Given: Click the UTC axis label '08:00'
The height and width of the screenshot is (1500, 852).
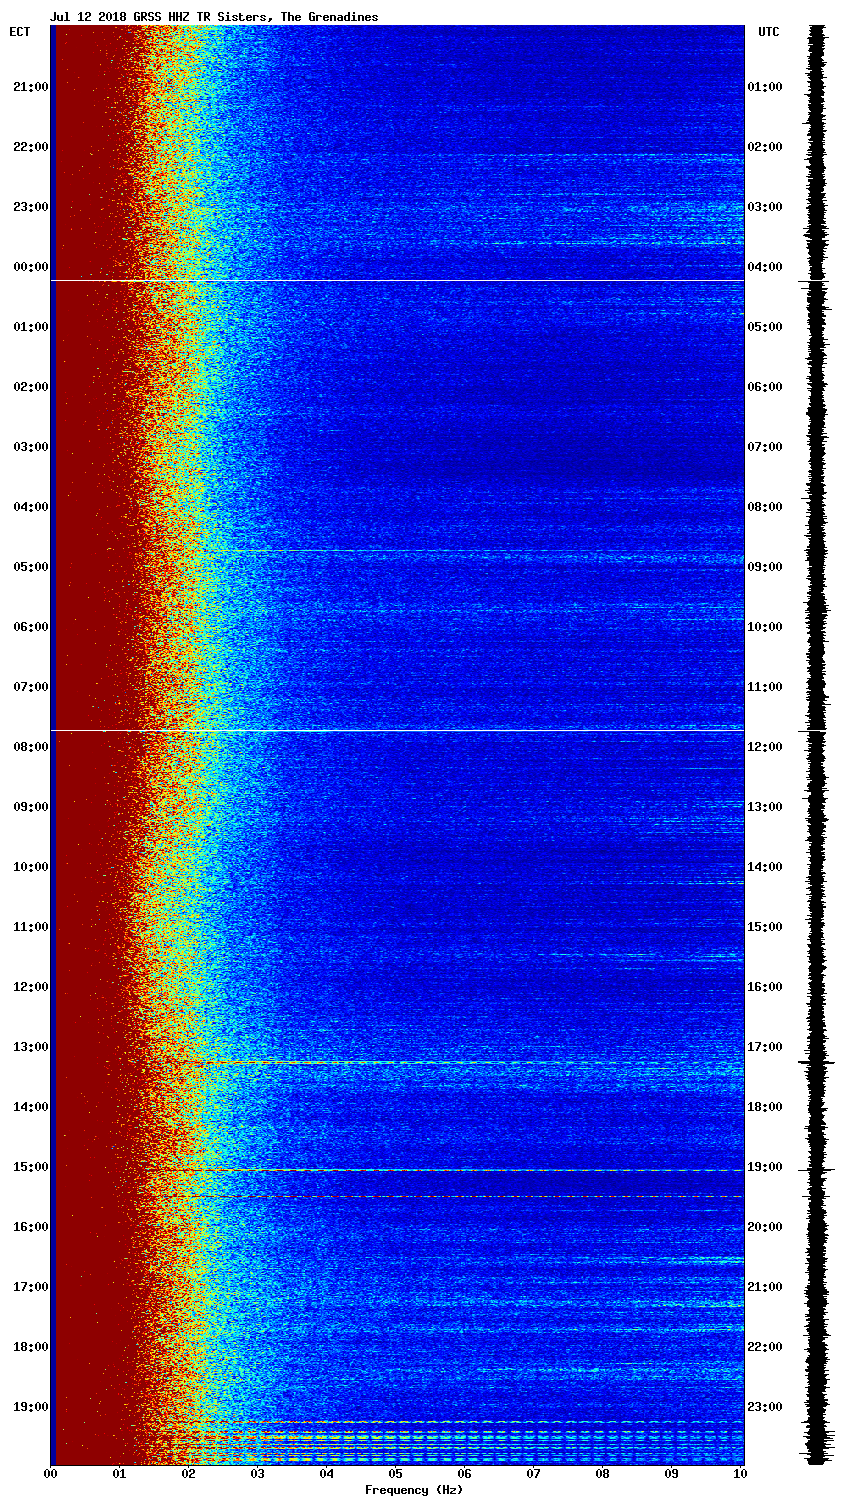Looking at the screenshot, I should tap(765, 507).
